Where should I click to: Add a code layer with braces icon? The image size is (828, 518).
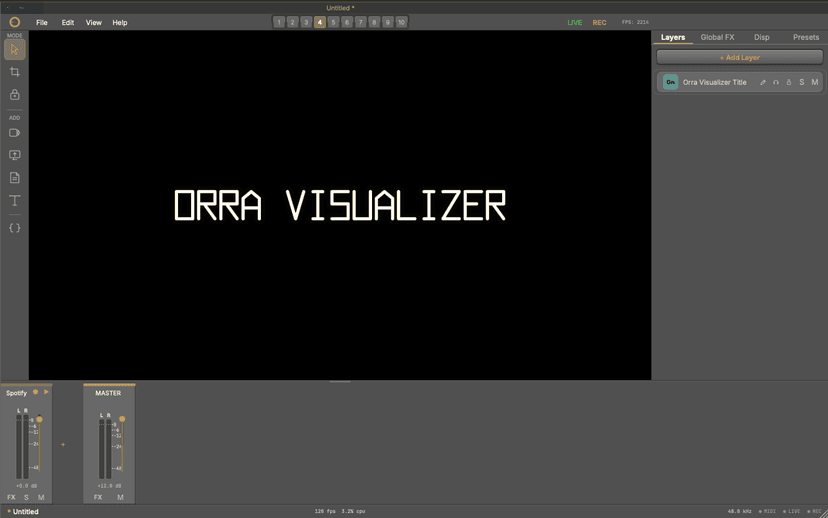click(14, 228)
